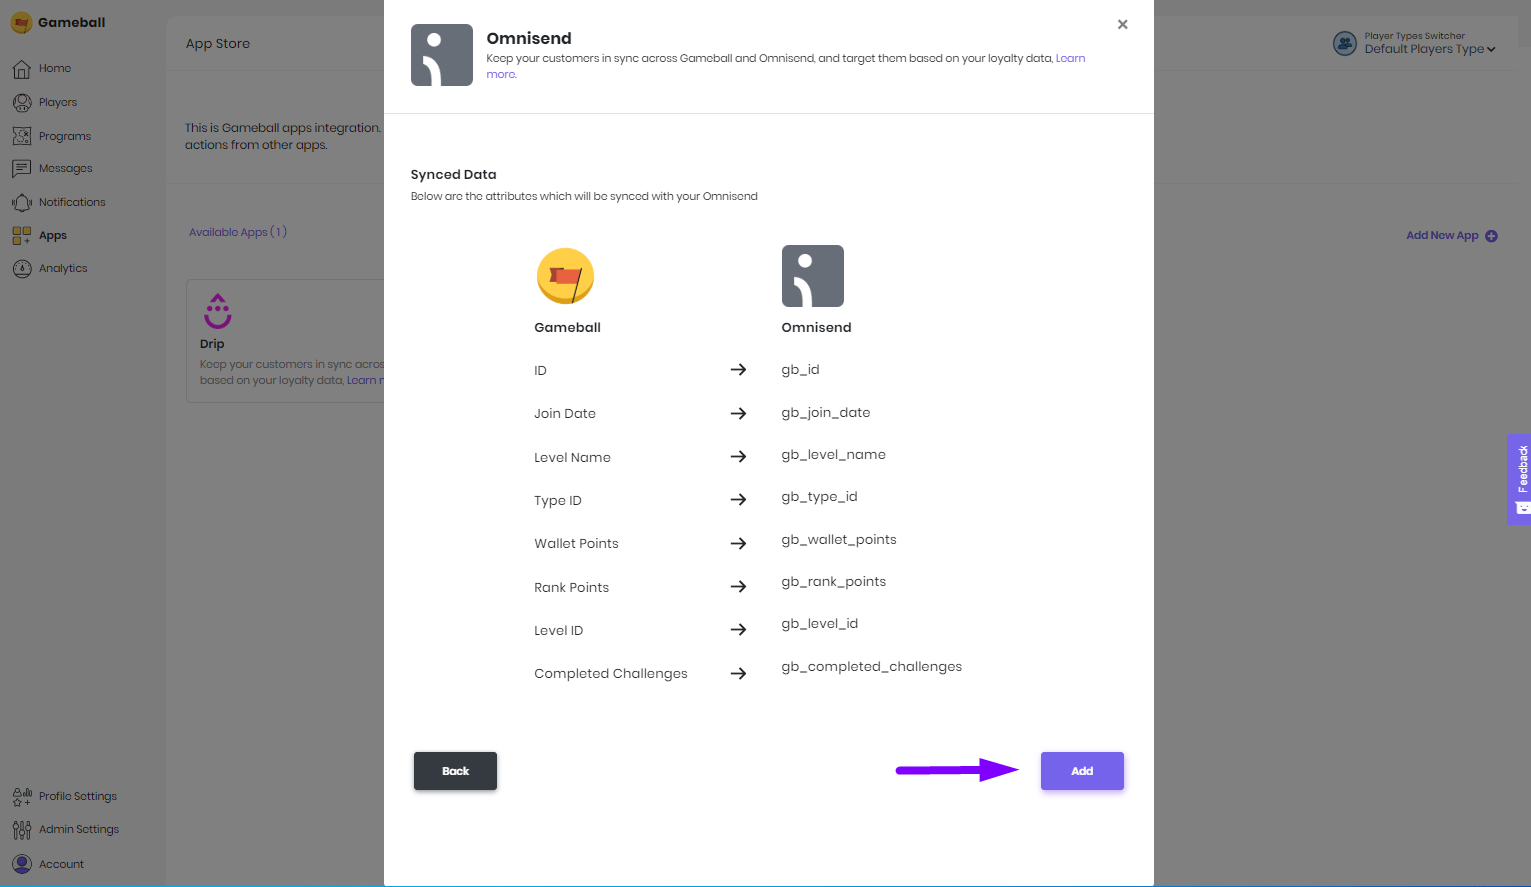Click the Account avatar icon
Image resolution: width=1531 pixels, height=887 pixels.
click(22, 864)
